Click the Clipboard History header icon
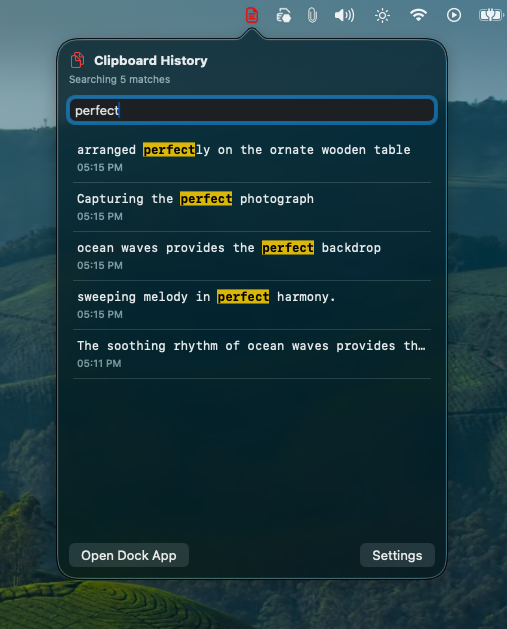Image resolution: width=507 pixels, height=629 pixels. click(x=77, y=60)
